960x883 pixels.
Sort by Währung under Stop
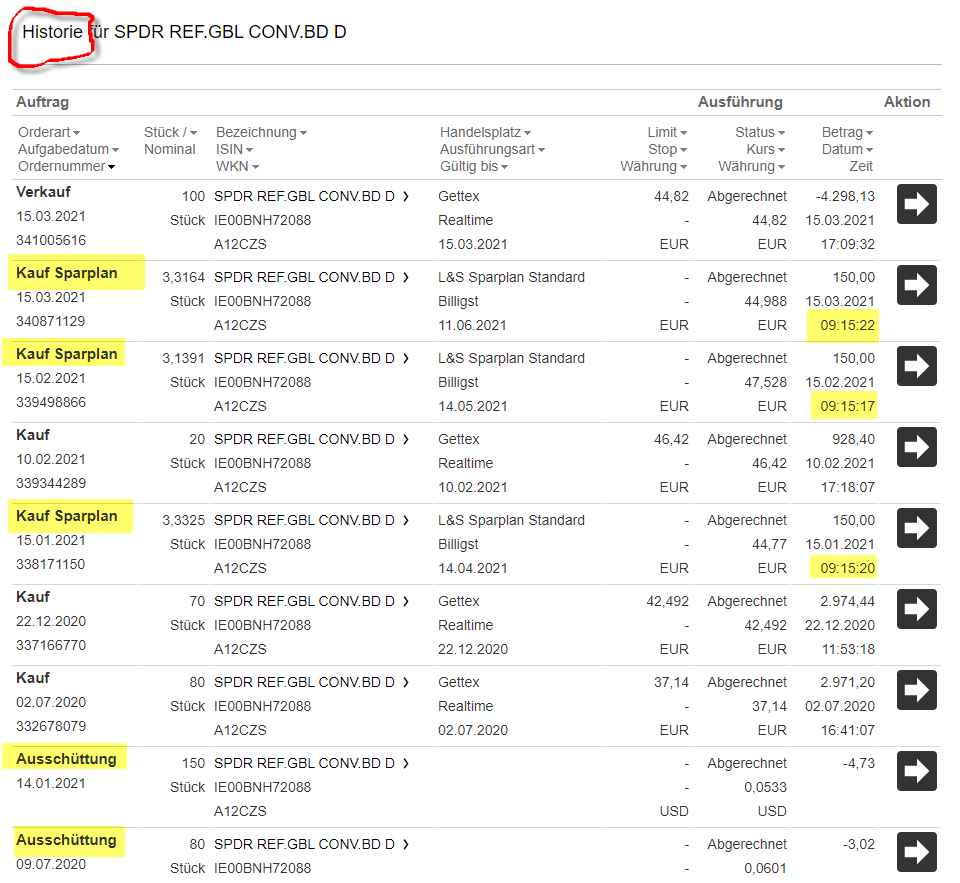tap(654, 167)
